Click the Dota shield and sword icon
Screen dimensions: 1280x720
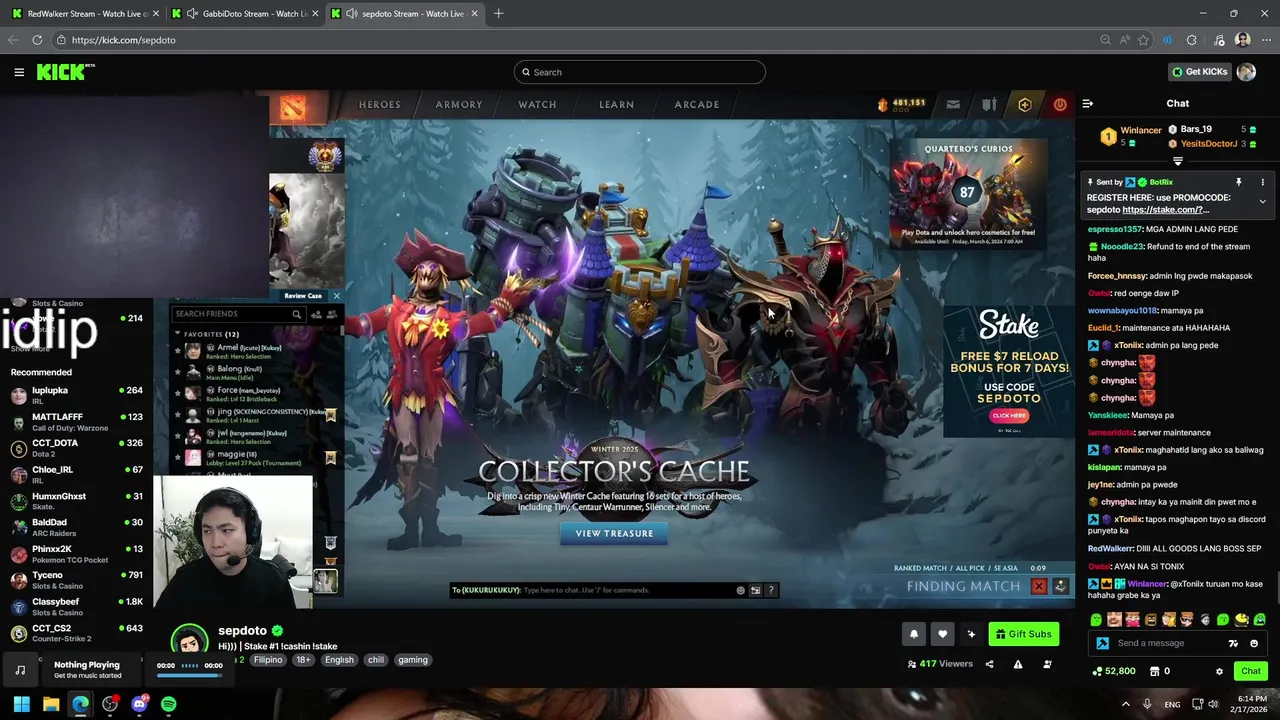point(989,104)
